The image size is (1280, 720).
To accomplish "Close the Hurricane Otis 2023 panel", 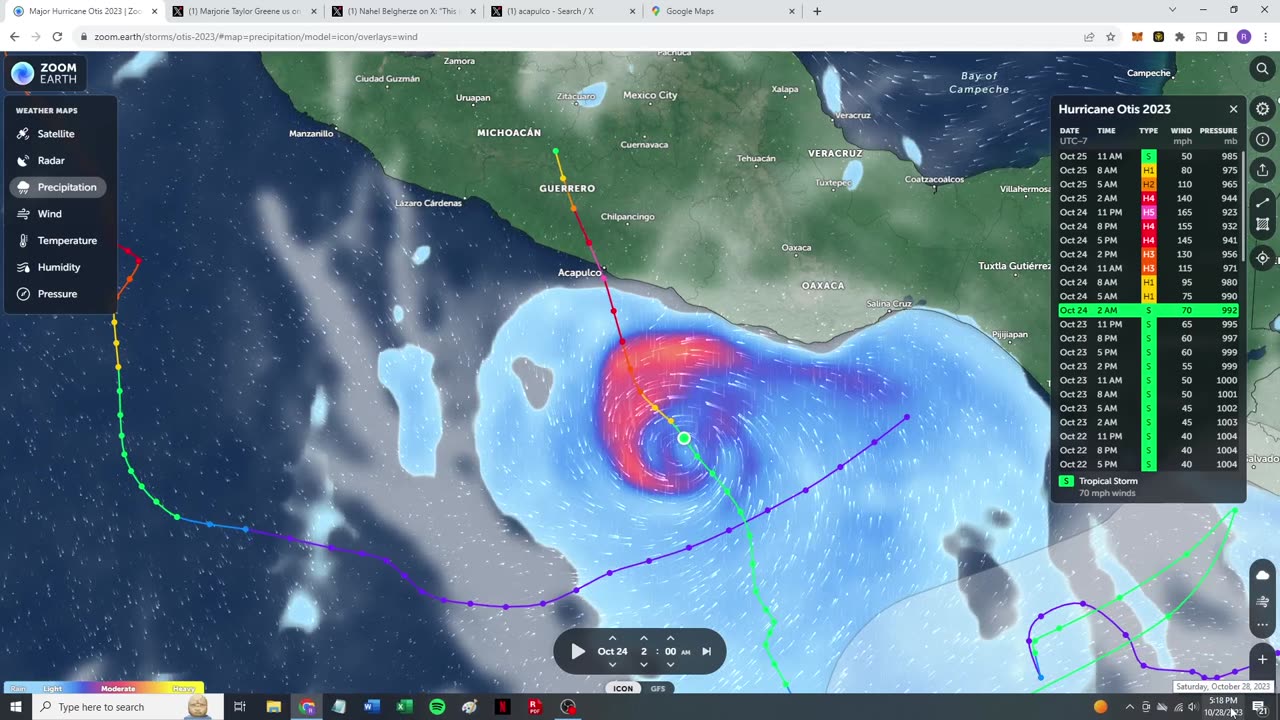I will click(1233, 109).
